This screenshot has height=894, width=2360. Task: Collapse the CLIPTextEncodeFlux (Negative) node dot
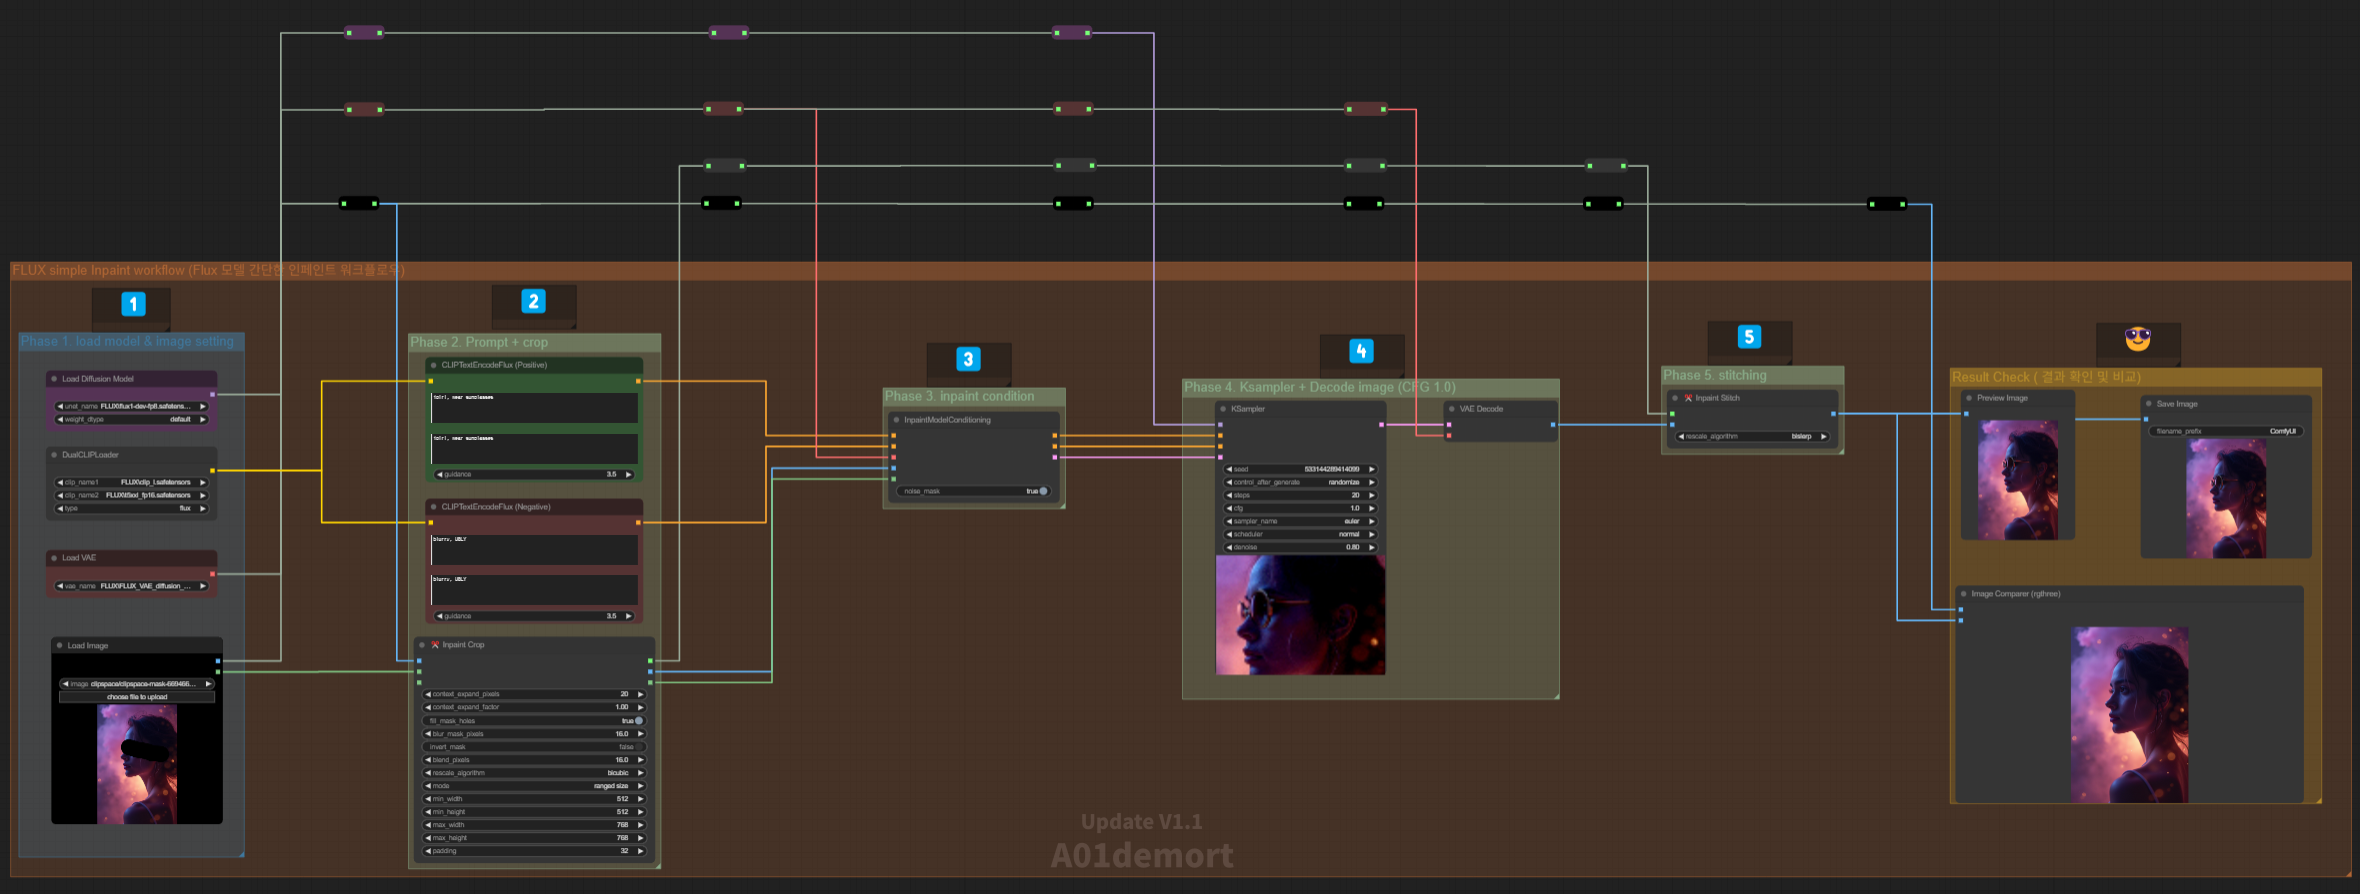point(434,507)
